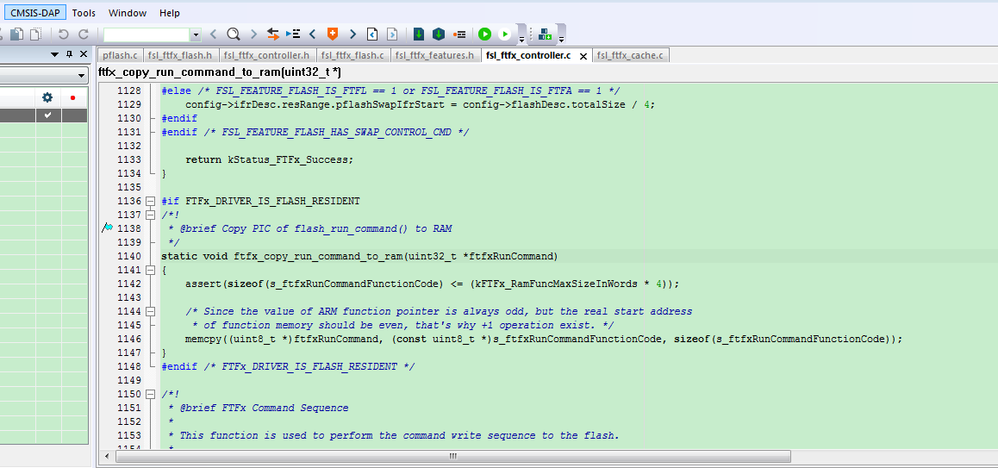
Task: Click Download and Debug green play button
Action: 485,34
